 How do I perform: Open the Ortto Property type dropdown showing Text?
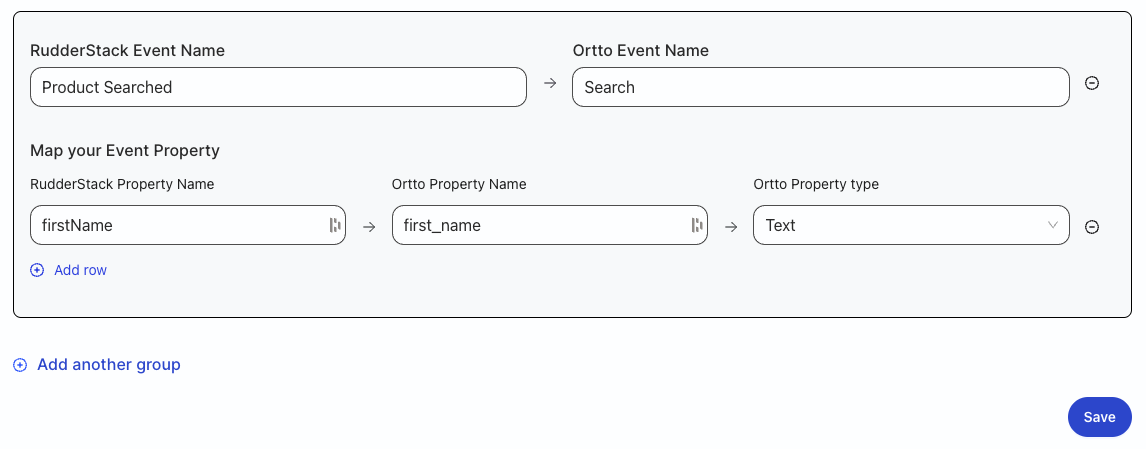(x=911, y=225)
